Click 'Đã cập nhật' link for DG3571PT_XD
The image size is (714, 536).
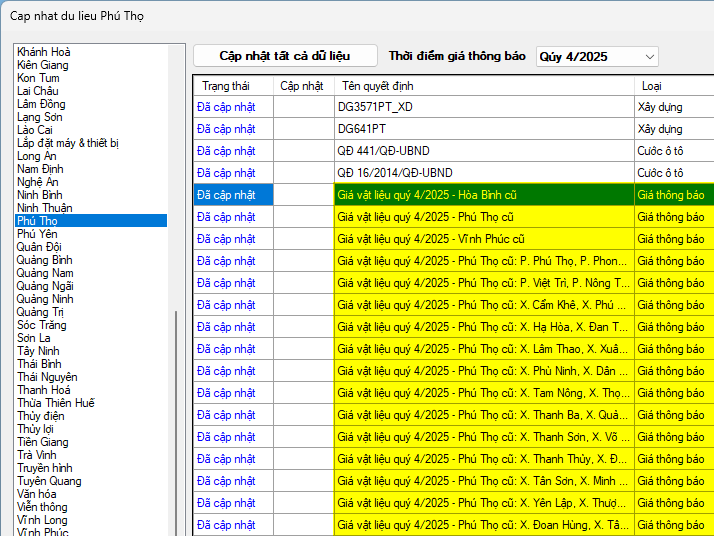[226, 107]
